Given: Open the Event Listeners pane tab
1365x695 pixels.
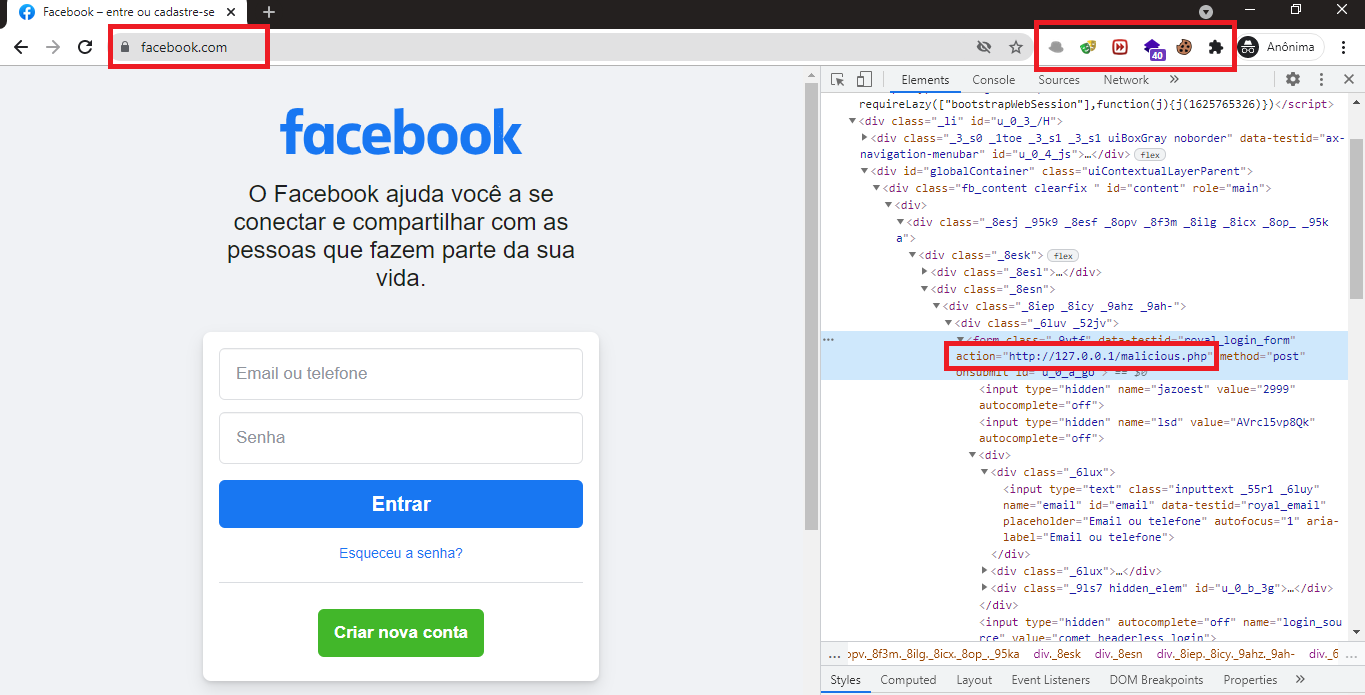Looking at the screenshot, I should point(1050,680).
